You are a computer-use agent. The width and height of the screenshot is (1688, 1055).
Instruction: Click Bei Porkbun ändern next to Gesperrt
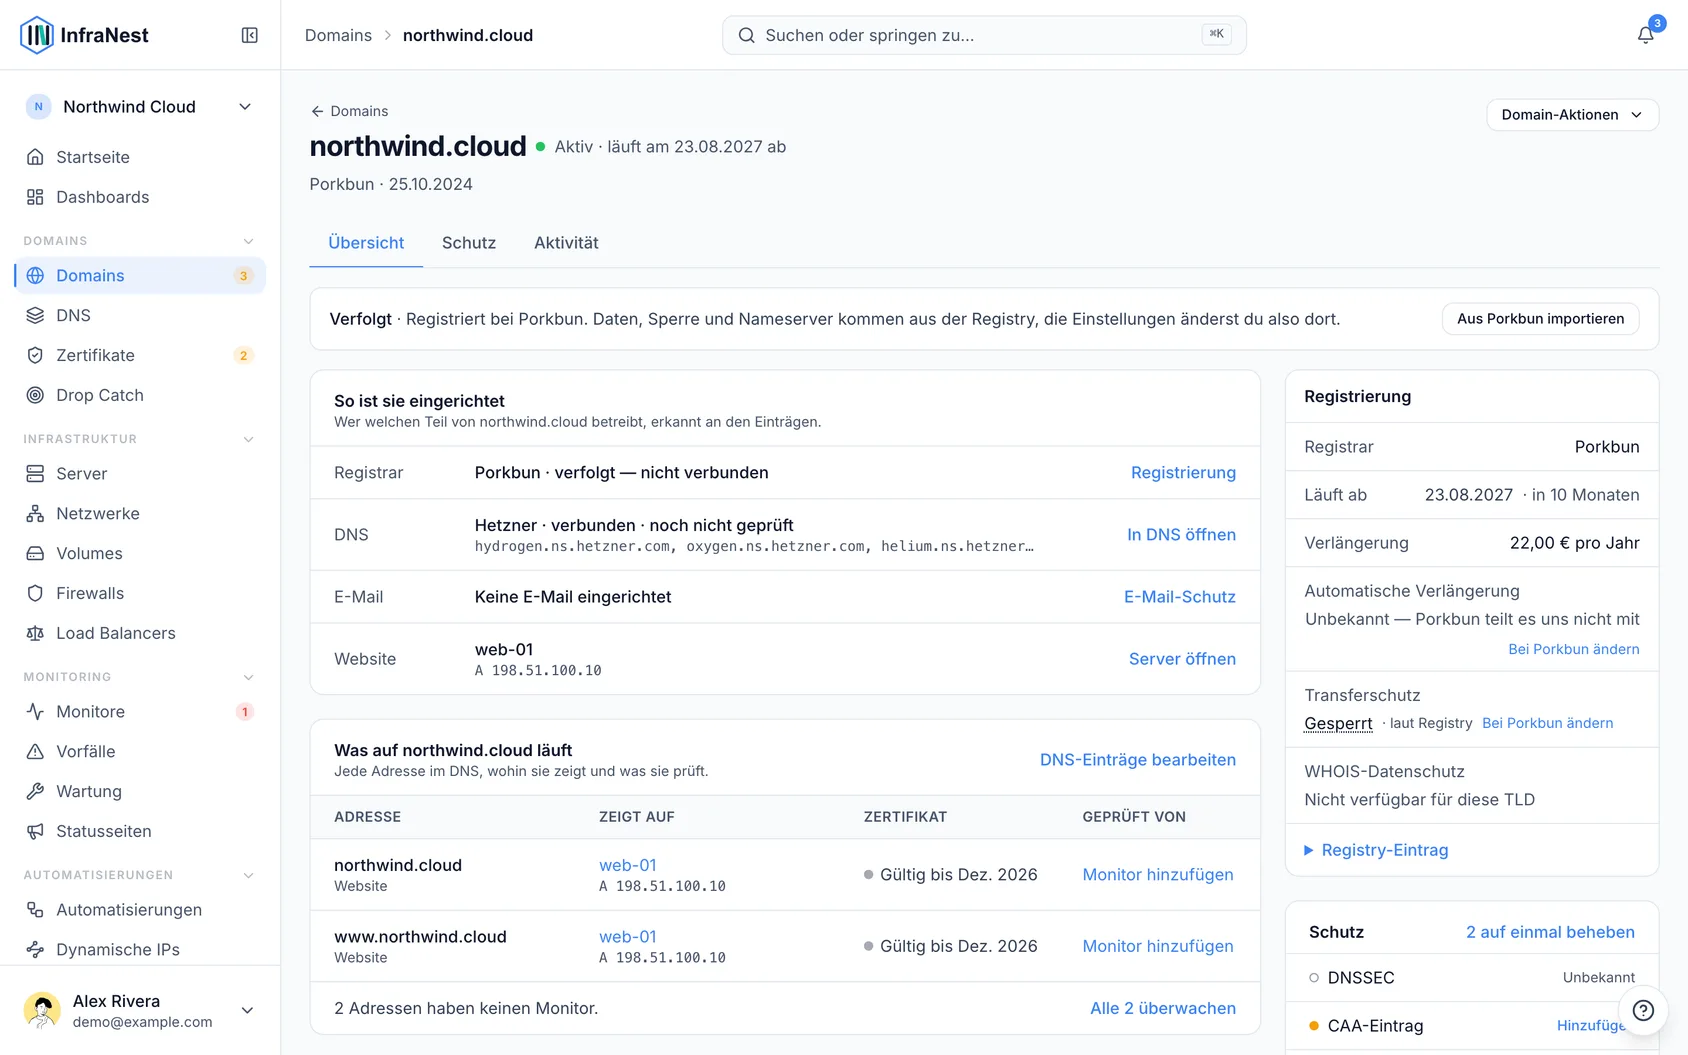click(1547, 723)
